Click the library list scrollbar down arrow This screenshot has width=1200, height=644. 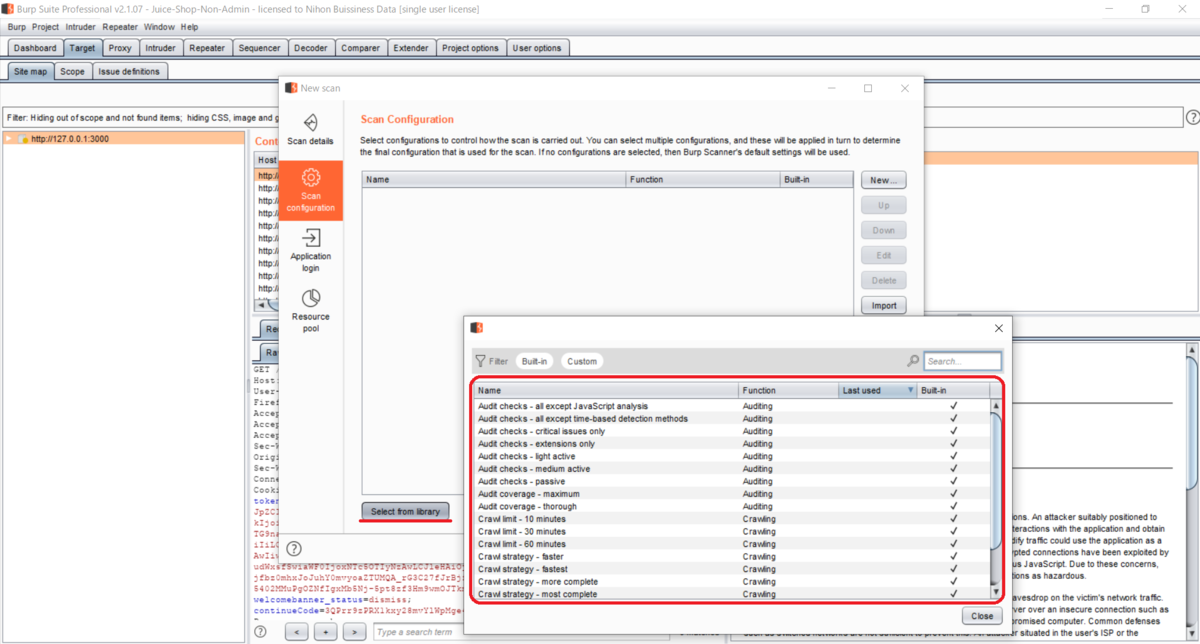[995, 593]
